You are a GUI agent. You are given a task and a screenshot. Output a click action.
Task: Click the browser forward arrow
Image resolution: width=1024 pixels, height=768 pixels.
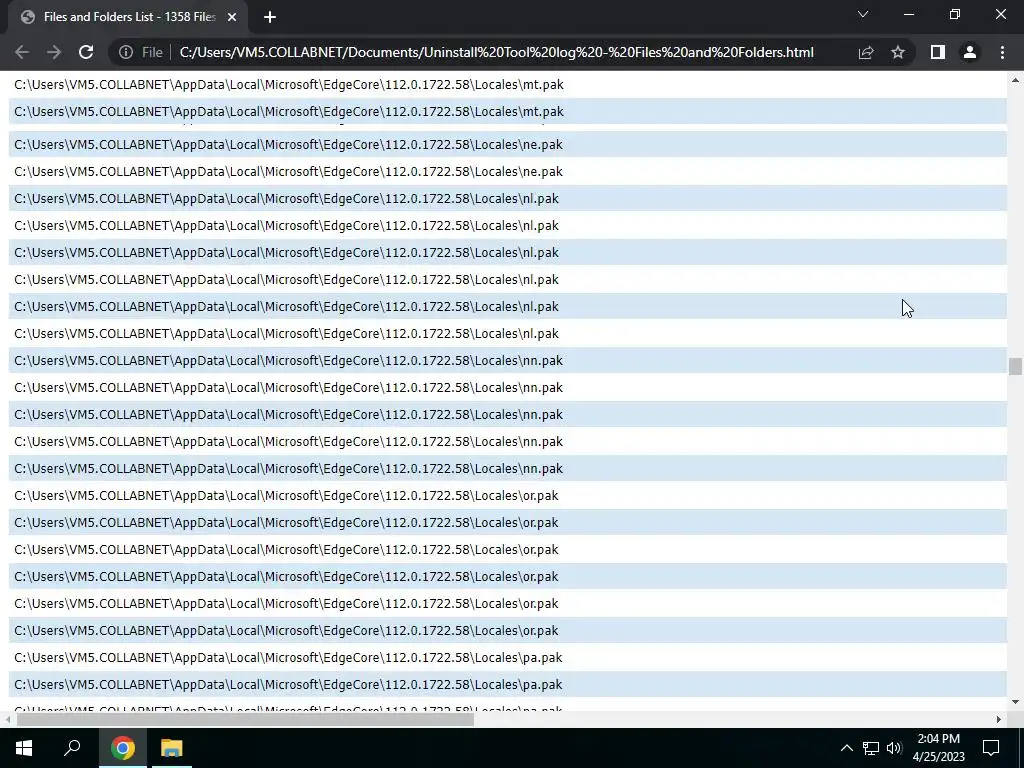54,52
